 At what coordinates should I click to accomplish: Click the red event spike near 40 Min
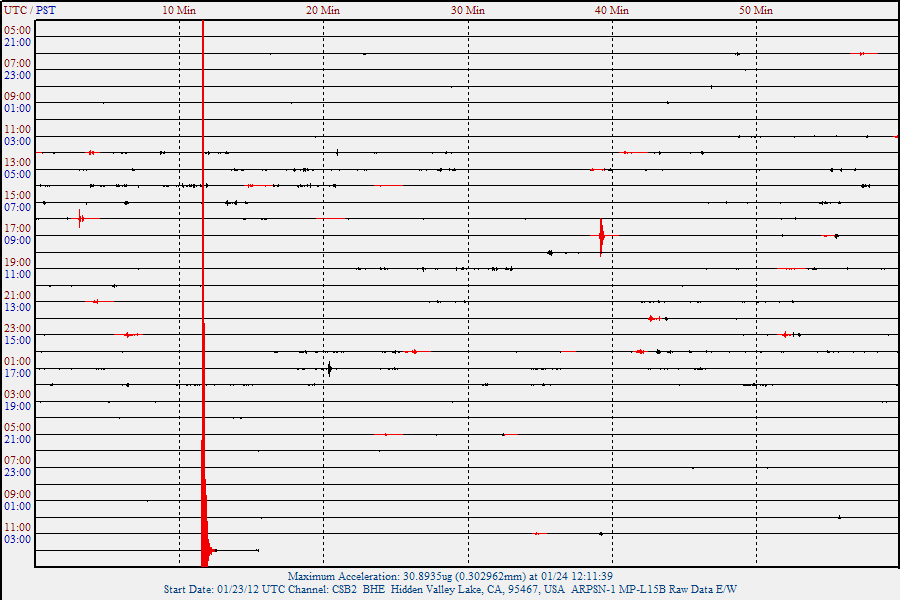click(x=601, y=236)
